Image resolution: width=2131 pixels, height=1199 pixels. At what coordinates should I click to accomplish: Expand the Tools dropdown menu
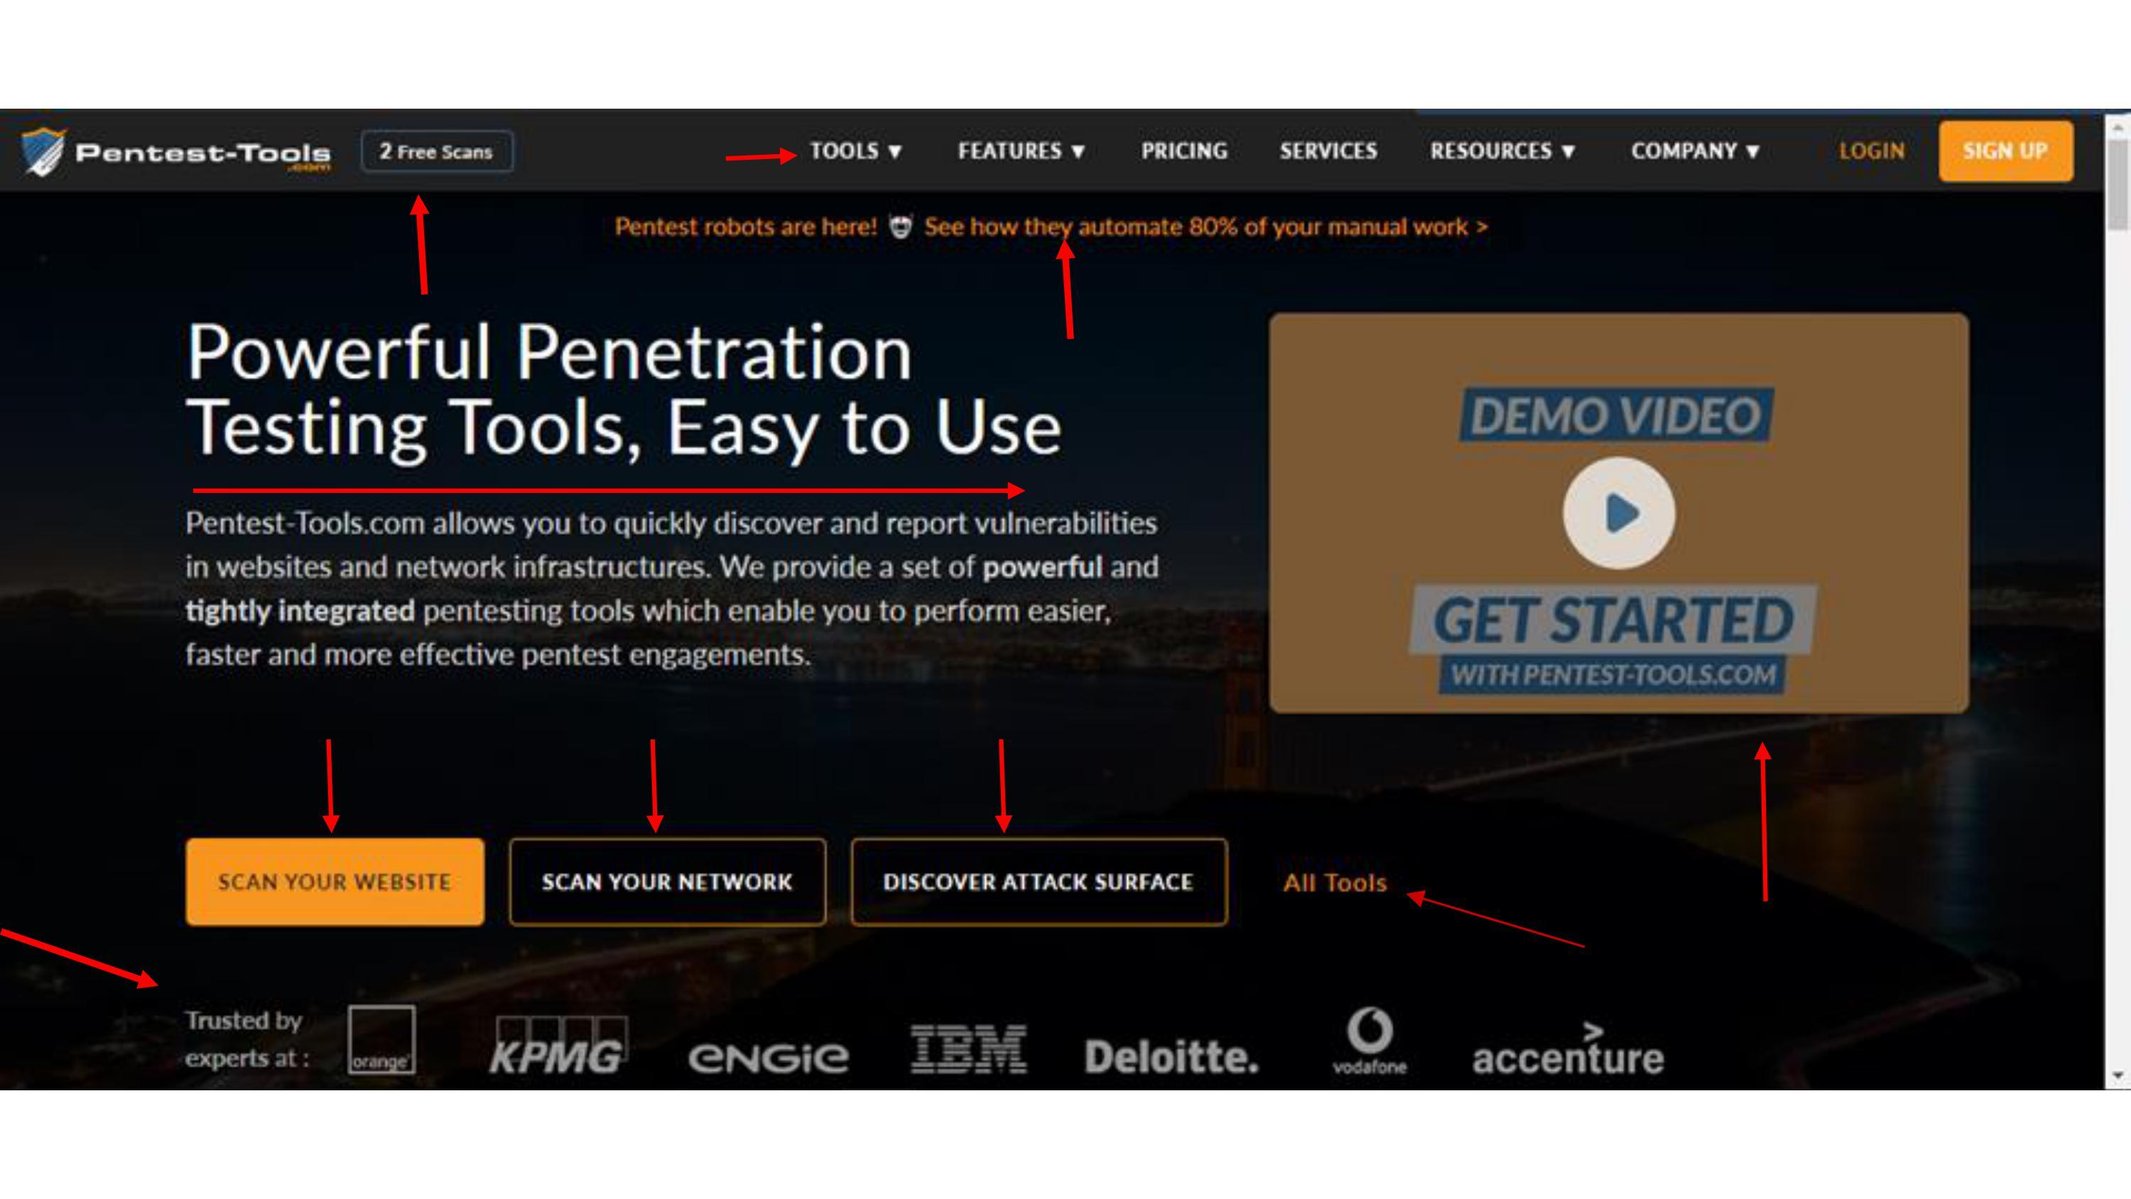click(x=856, y=151)
